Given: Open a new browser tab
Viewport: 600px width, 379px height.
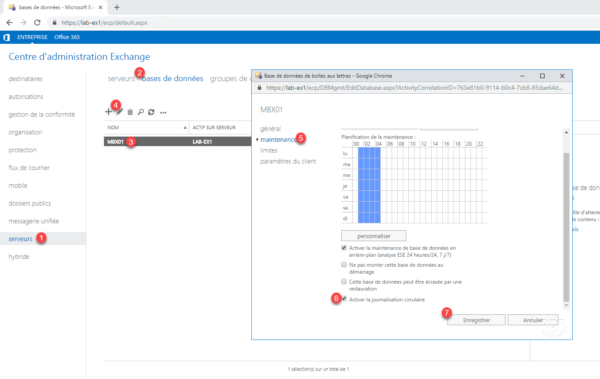Looking at the screenshot, I should 117,7.
